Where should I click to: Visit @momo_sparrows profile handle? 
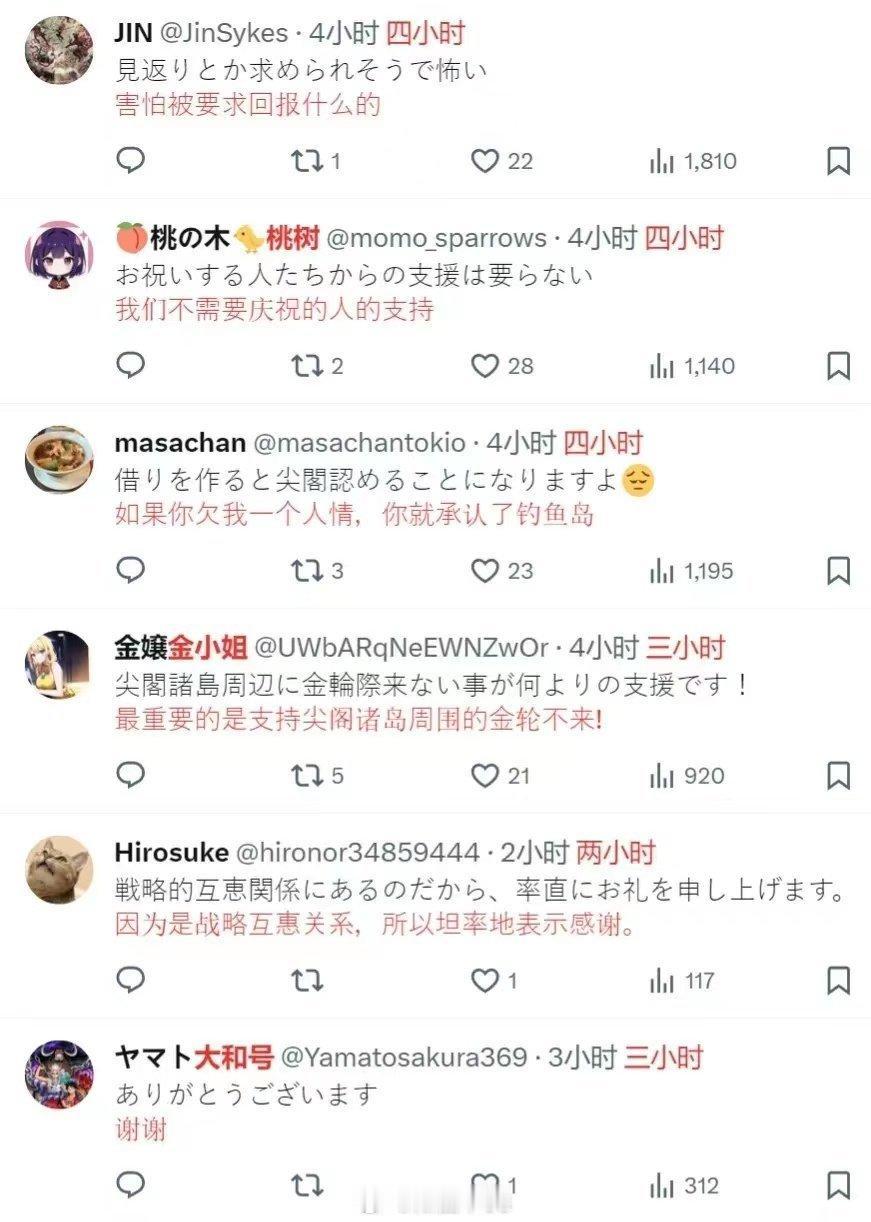[x=437, y=238]
